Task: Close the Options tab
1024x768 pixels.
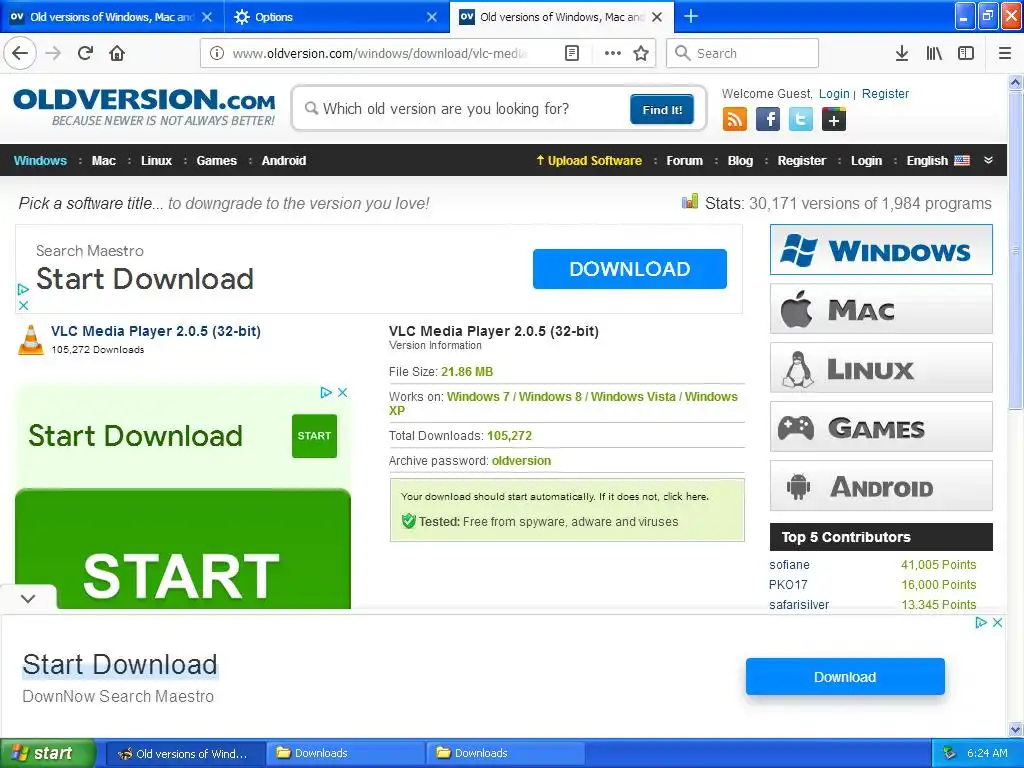Action: pyautogui.click(x=432, y=17)
